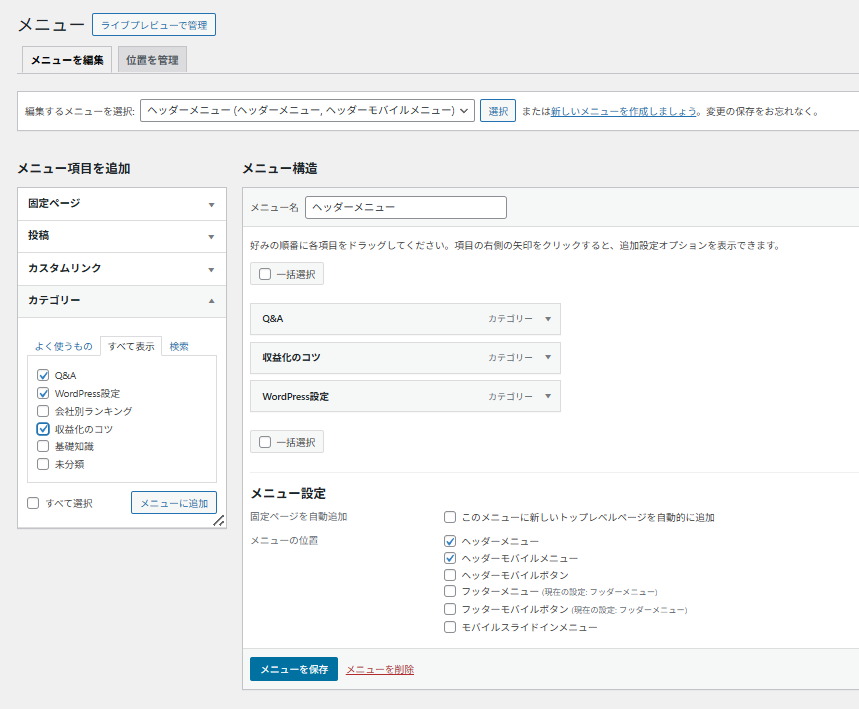The width and height of the screenshot is (859, 709).
Task: Expand the 固定ページ accordion arrow
Action: tap(211, 204)
